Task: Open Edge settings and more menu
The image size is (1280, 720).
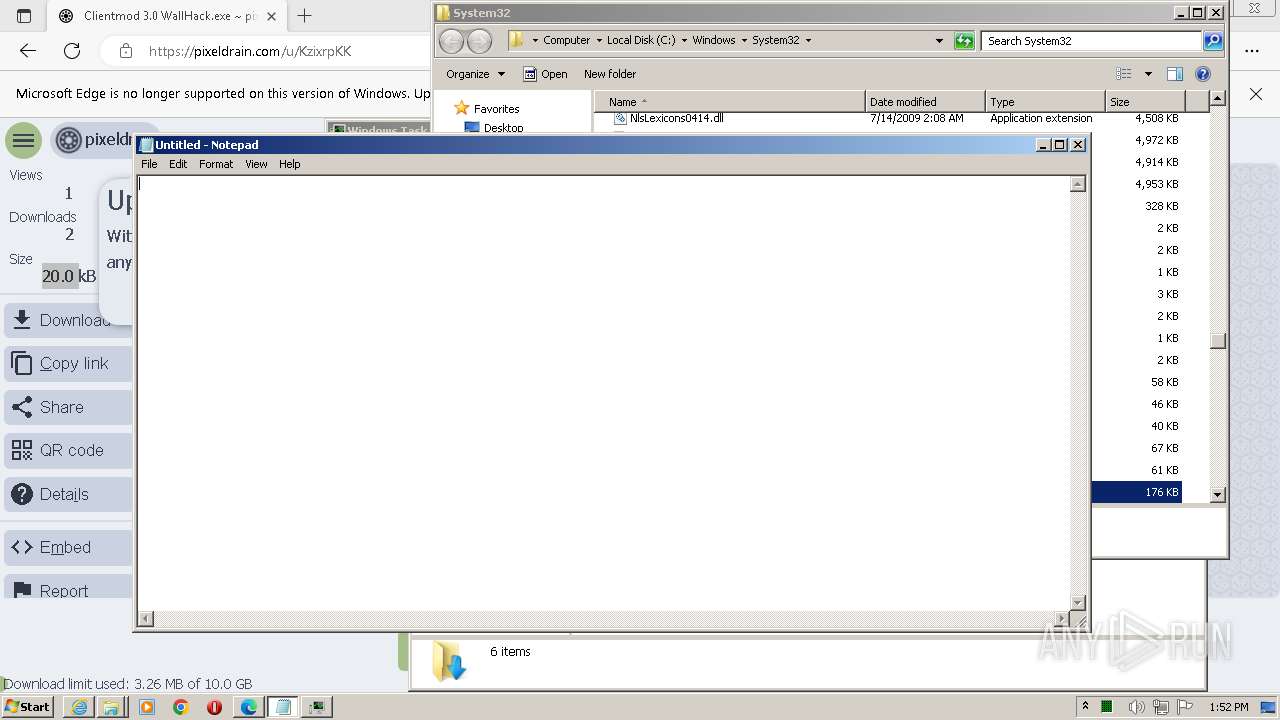Action: [1252, 51]
